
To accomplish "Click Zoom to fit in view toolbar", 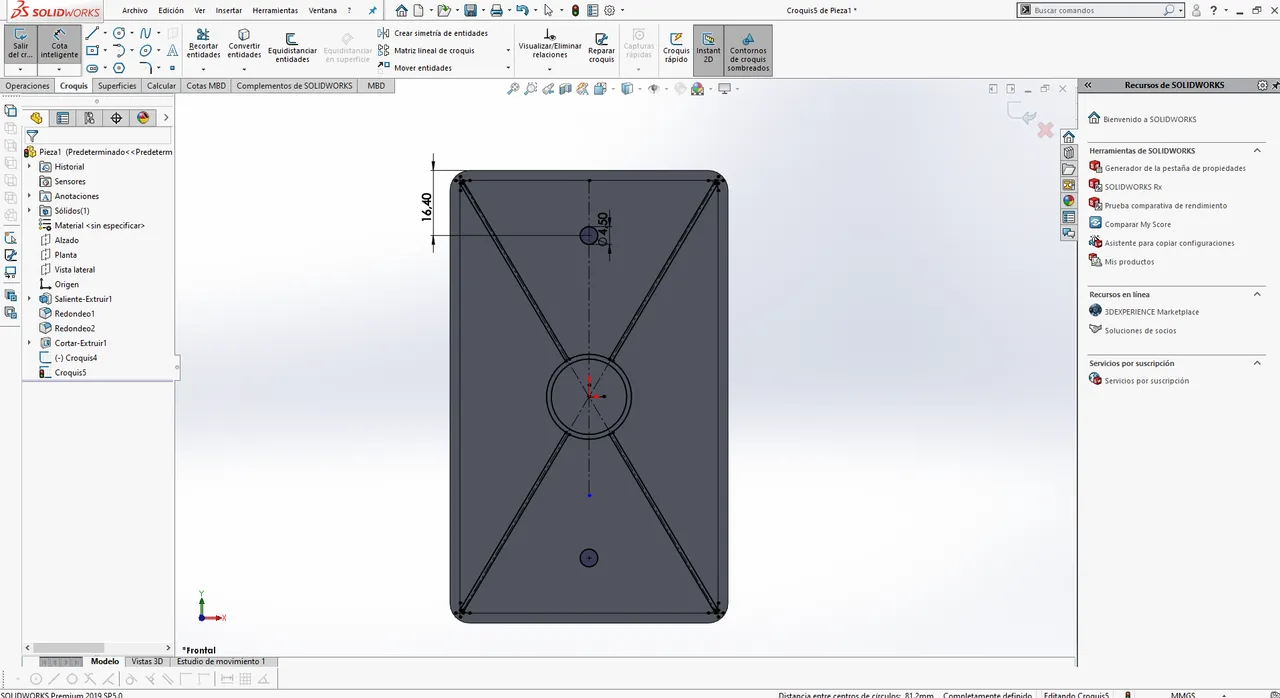I will (513, 89).
